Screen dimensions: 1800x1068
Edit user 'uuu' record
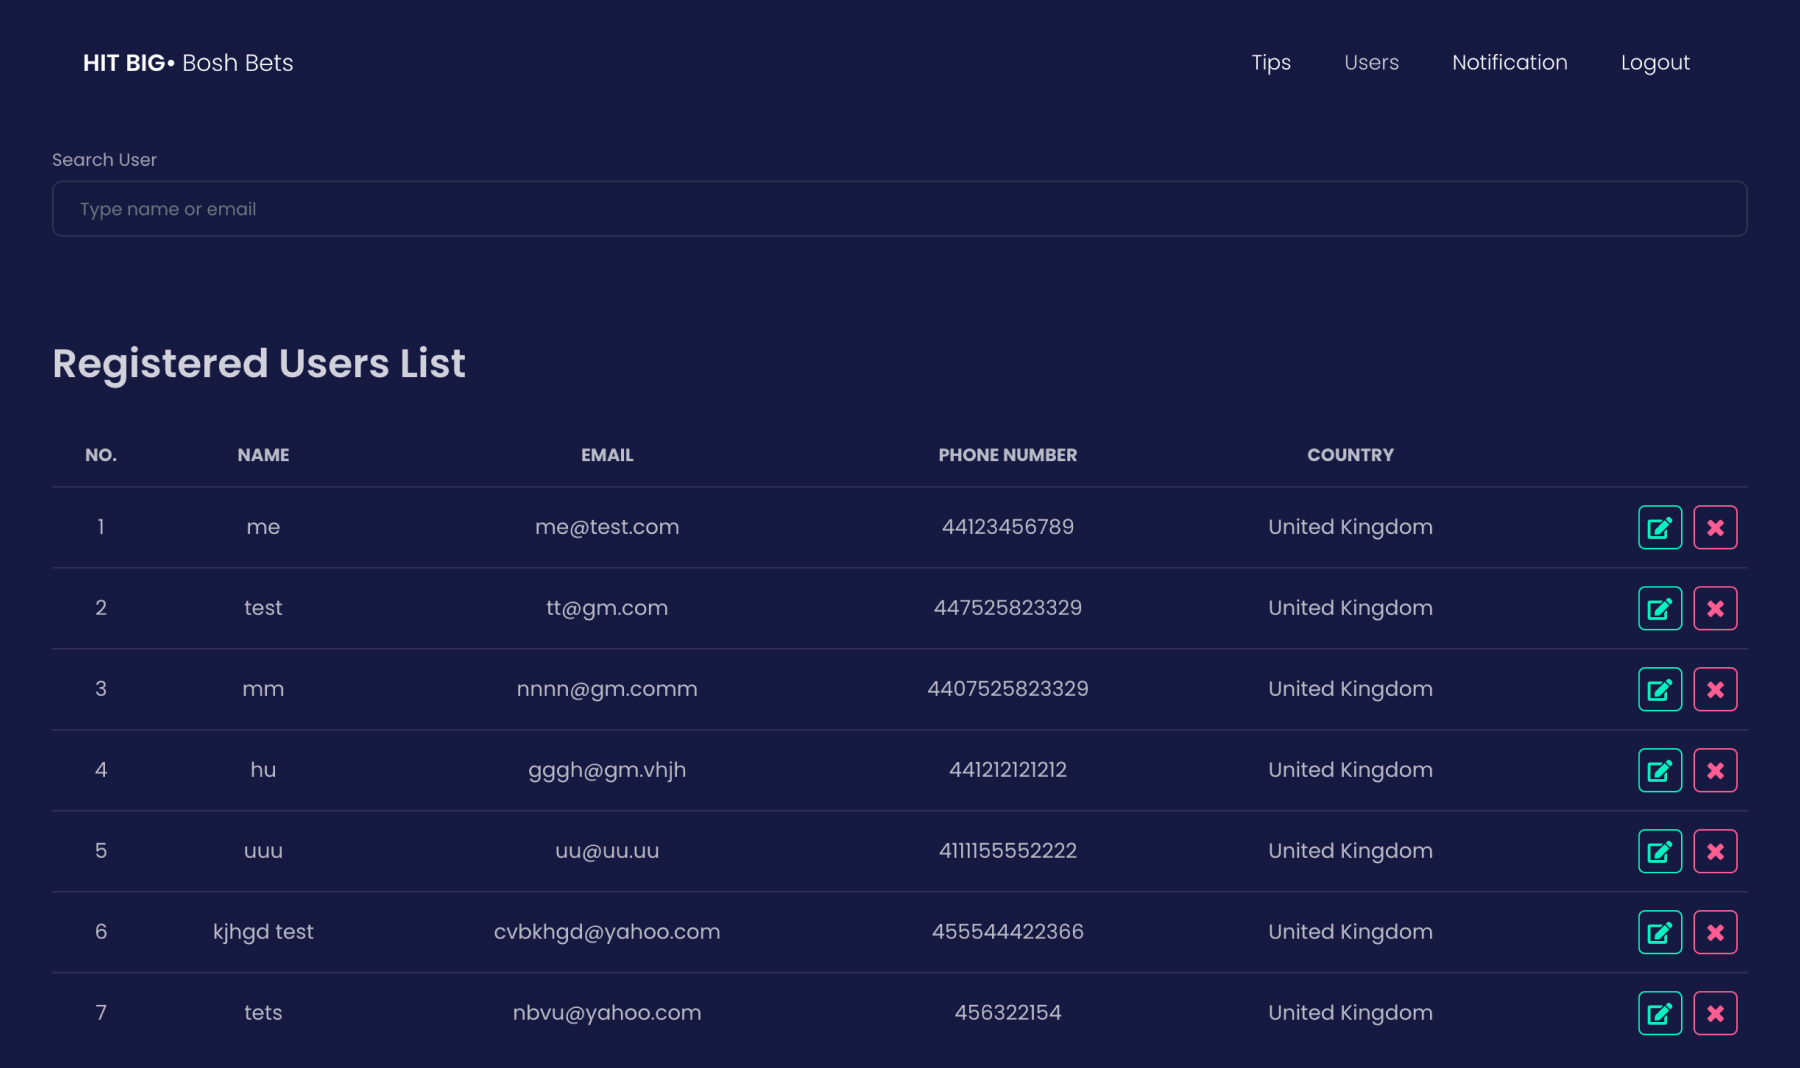click(1659, 852)
